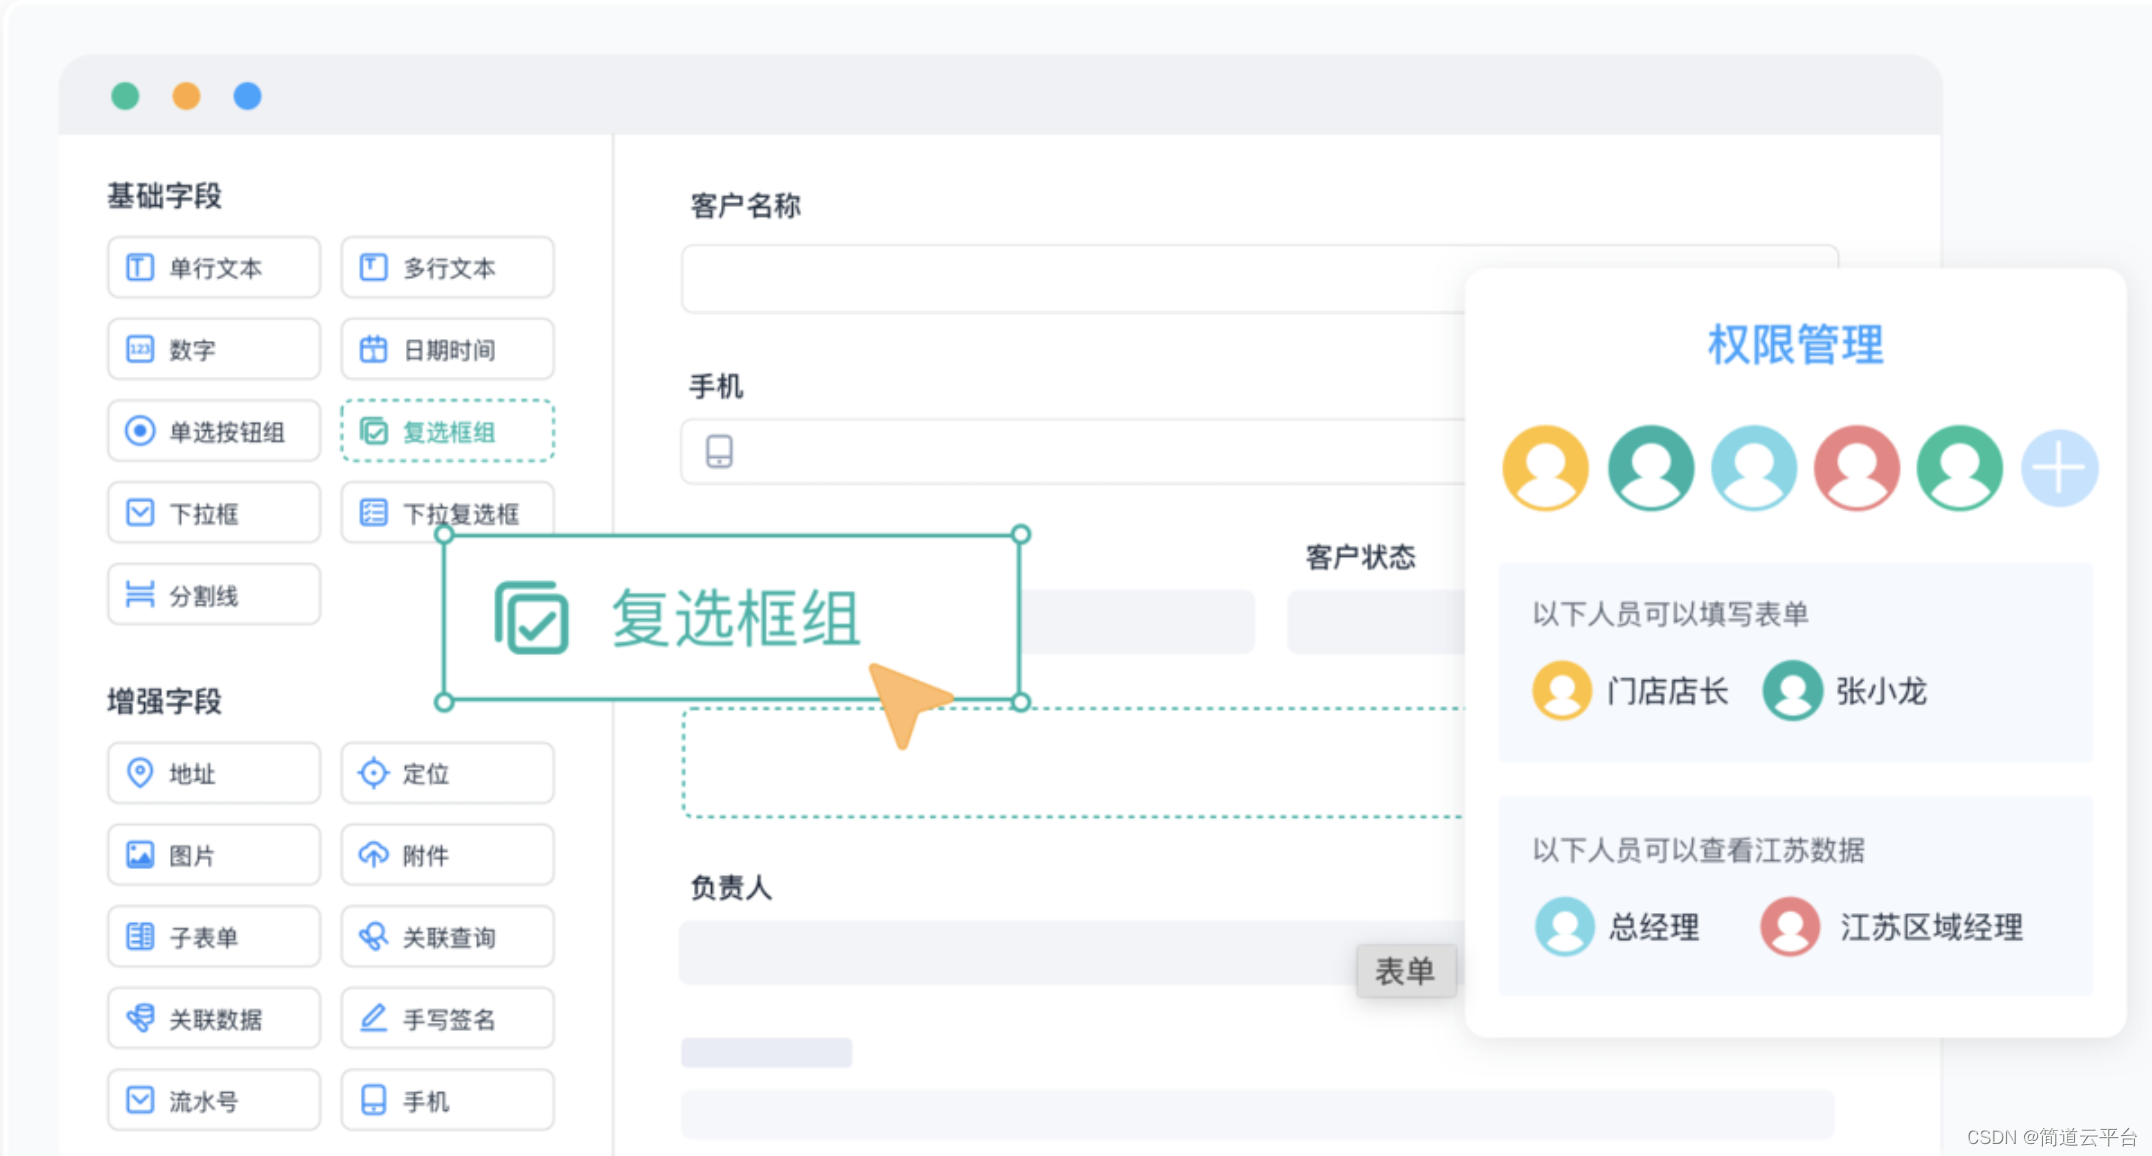
Task: Click the 附件 upload cloud icon
Action: pos(373,855)
